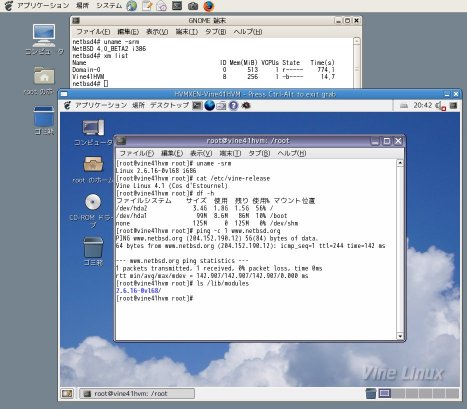
Task: Click the GNOME foot icon in host panel
Action: point(9,5)
